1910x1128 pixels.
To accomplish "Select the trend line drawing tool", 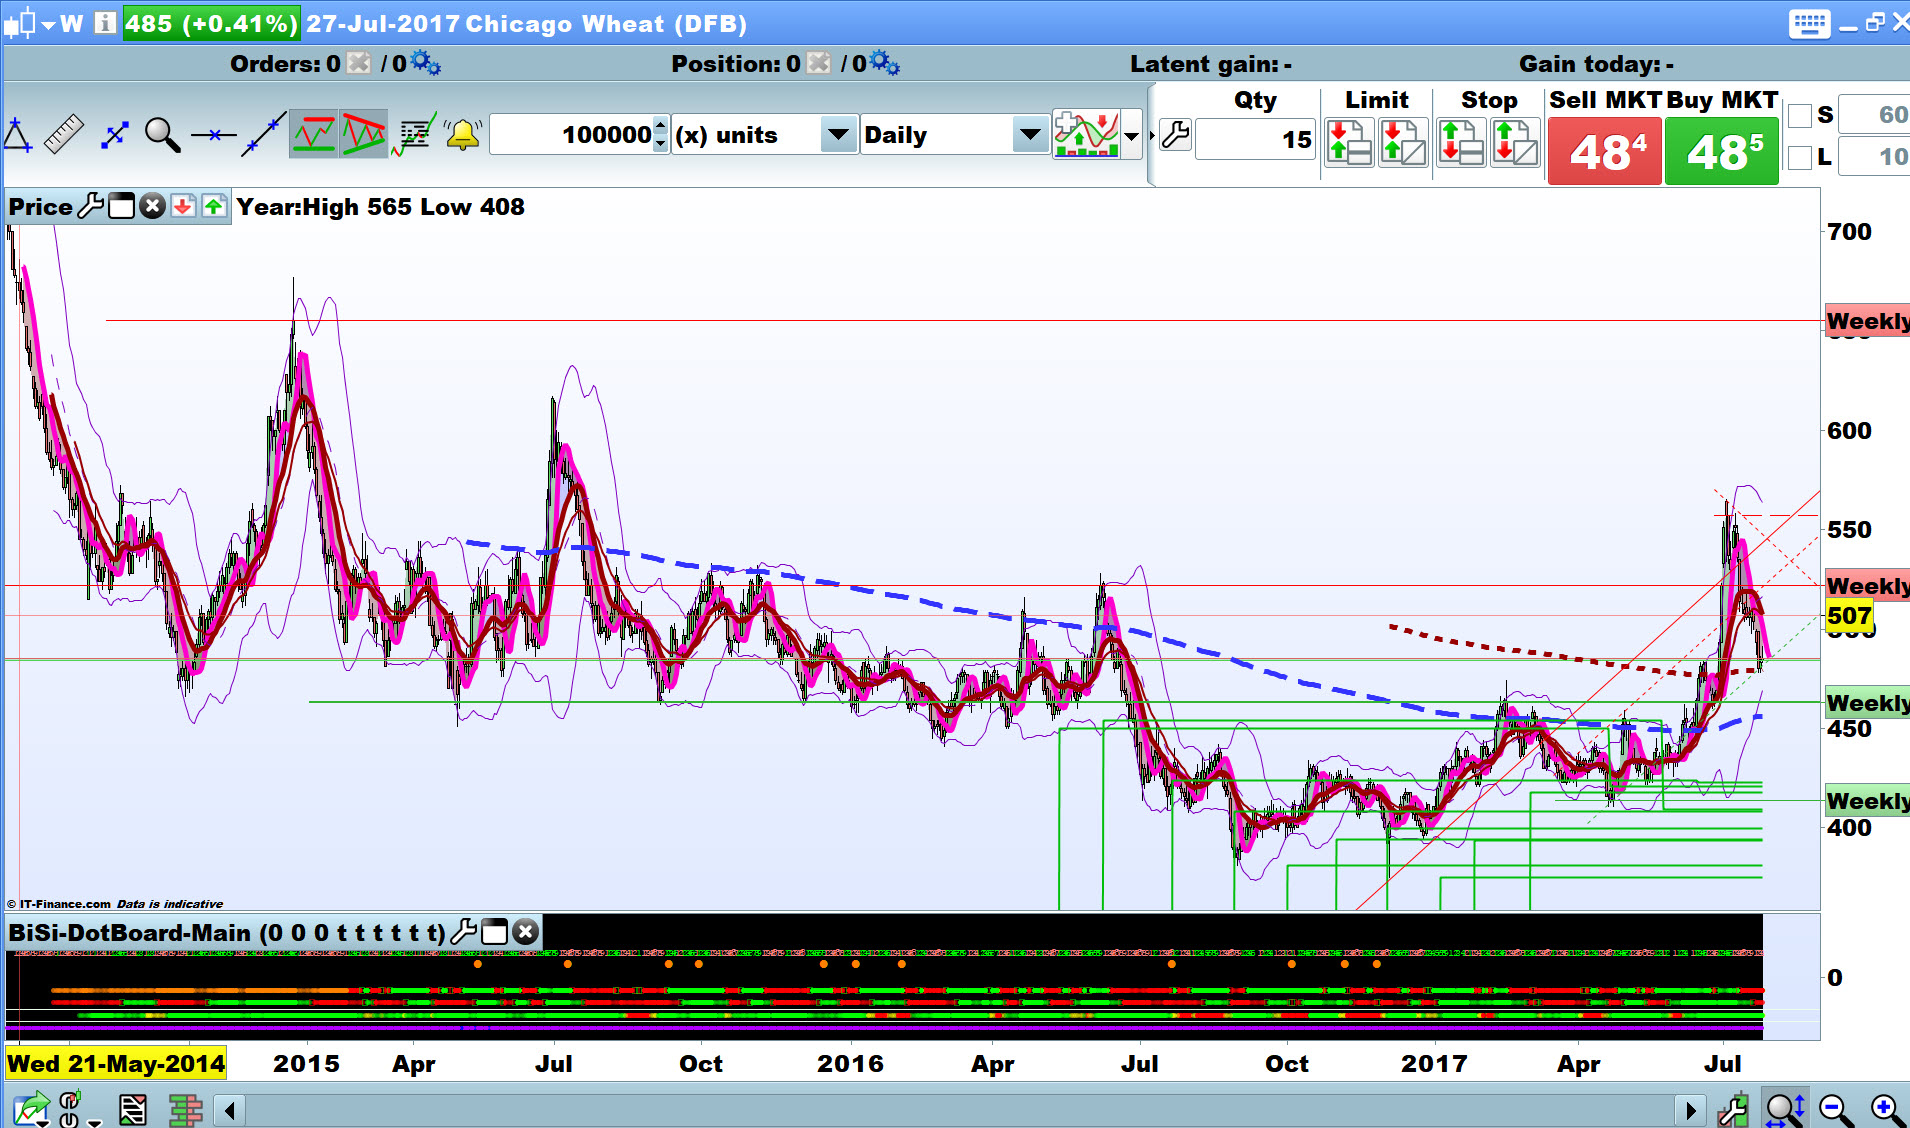I will pos(264,135).
